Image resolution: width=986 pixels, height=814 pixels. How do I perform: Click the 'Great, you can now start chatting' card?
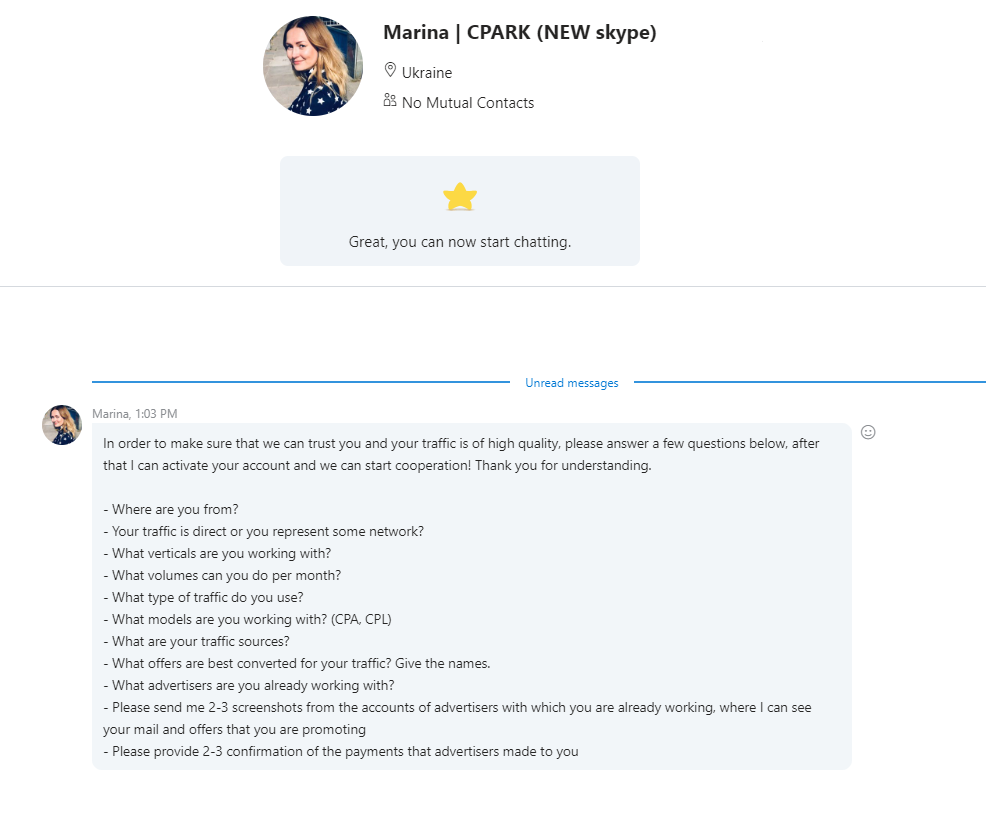coord(460,211)
